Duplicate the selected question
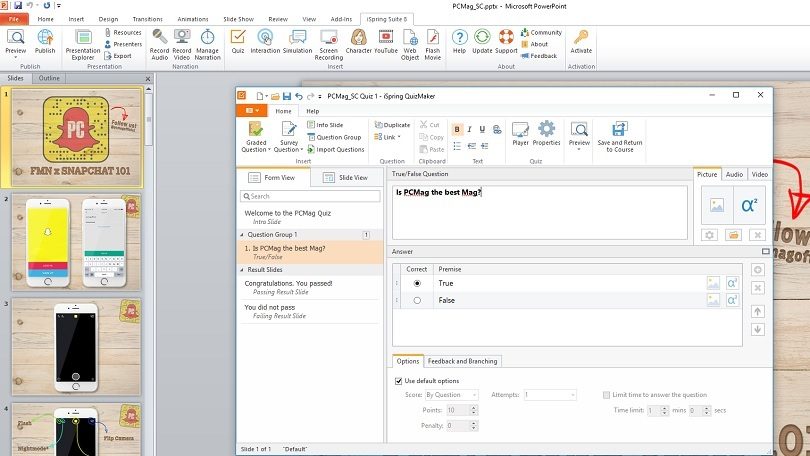The width and height of the screenshot is (810, 456). point(392,124)
